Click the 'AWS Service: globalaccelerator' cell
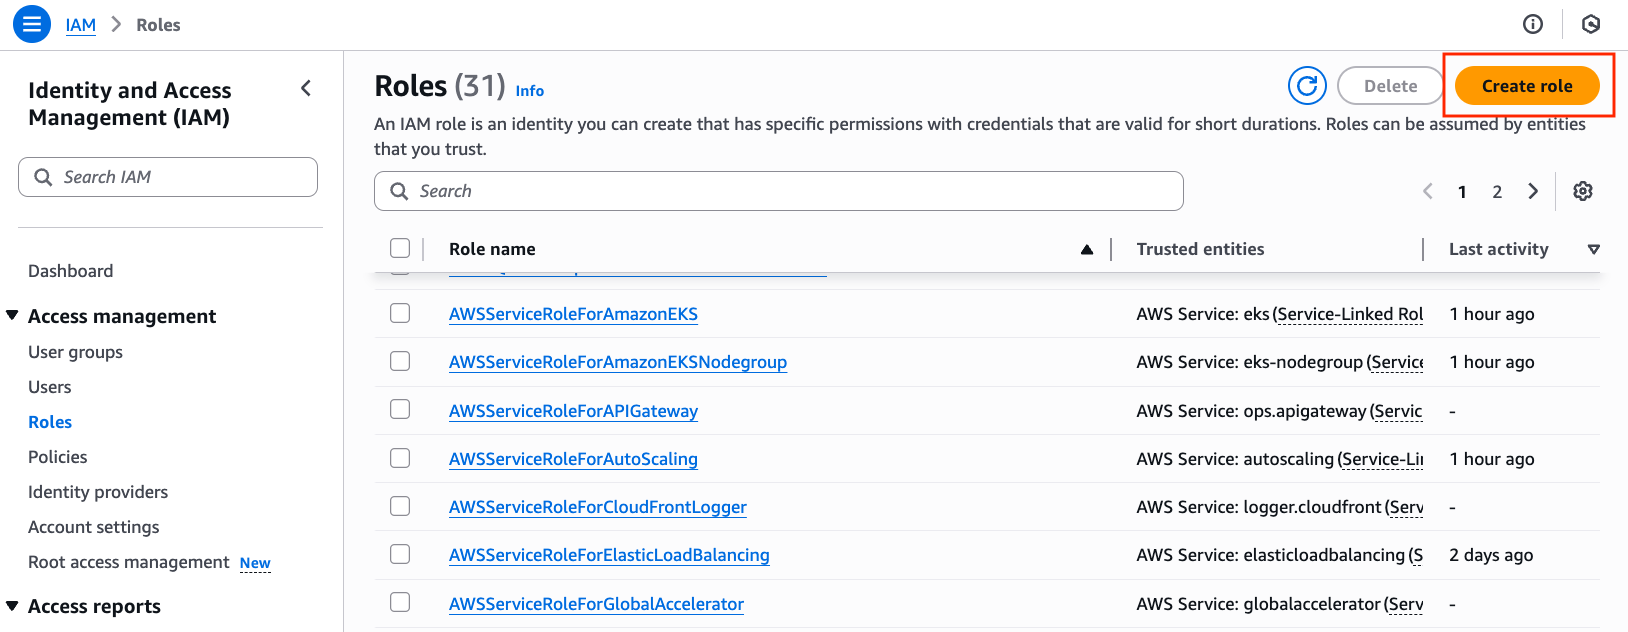The width and height of the screenshot is (1628, 632). click(1280, 604)
